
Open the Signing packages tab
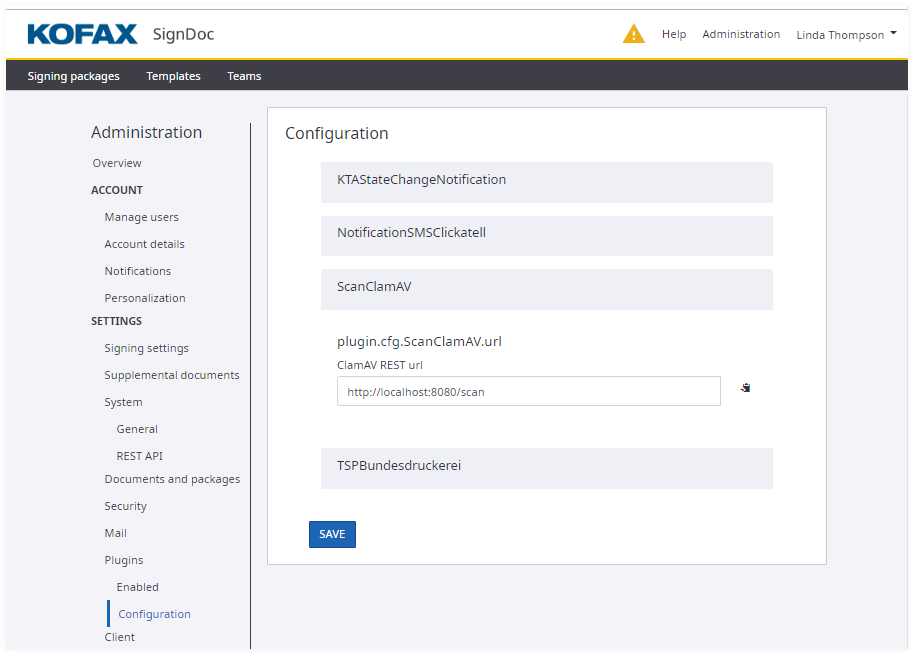point(73,76)
